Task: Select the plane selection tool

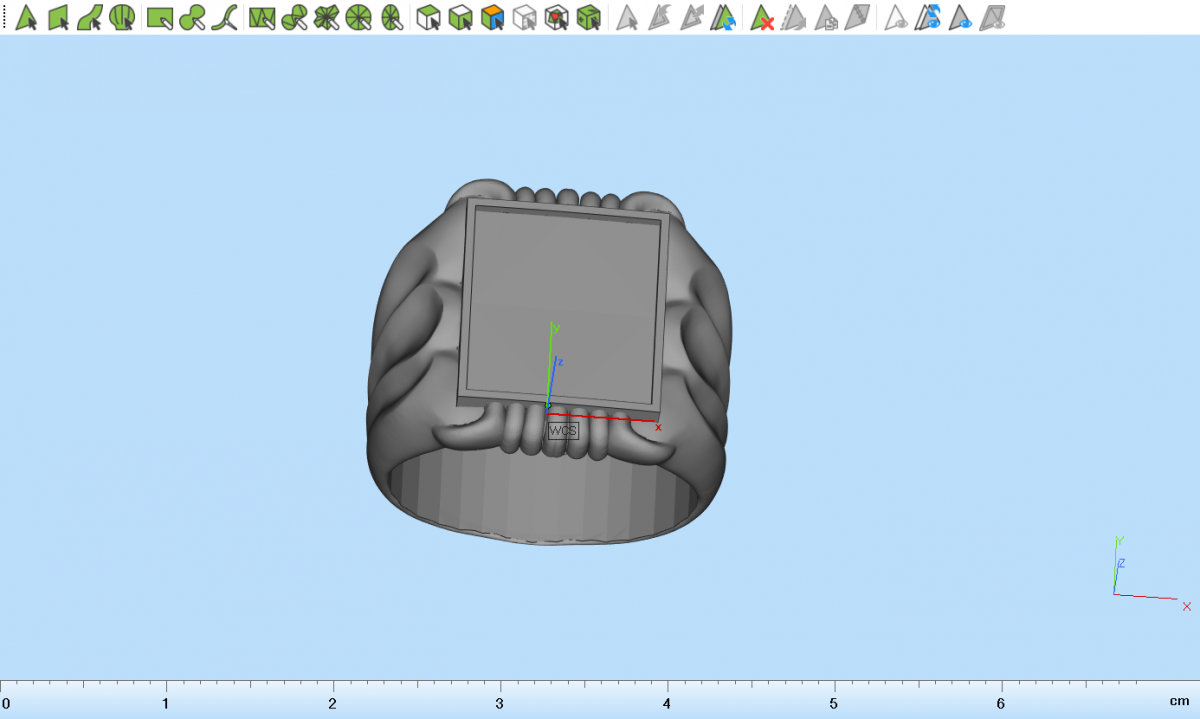Action: click(x=58, y=17)
